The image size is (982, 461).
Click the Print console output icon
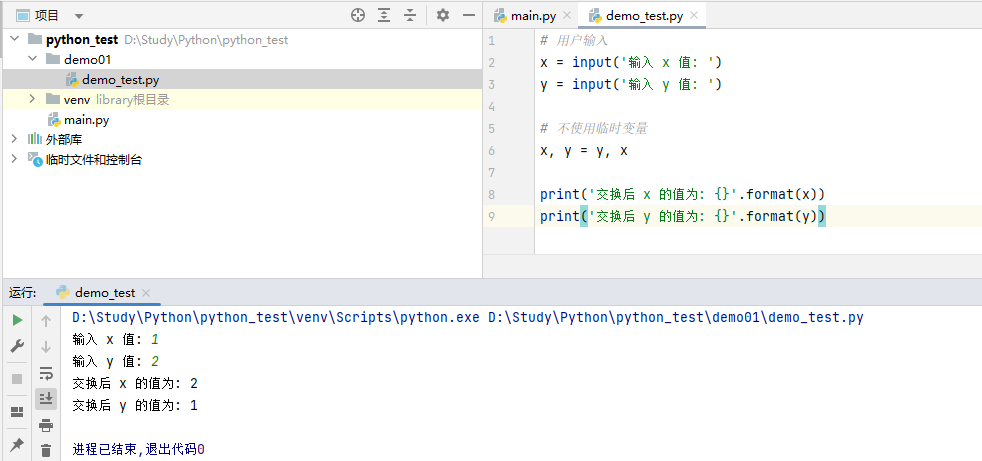(x=46, y=425)
